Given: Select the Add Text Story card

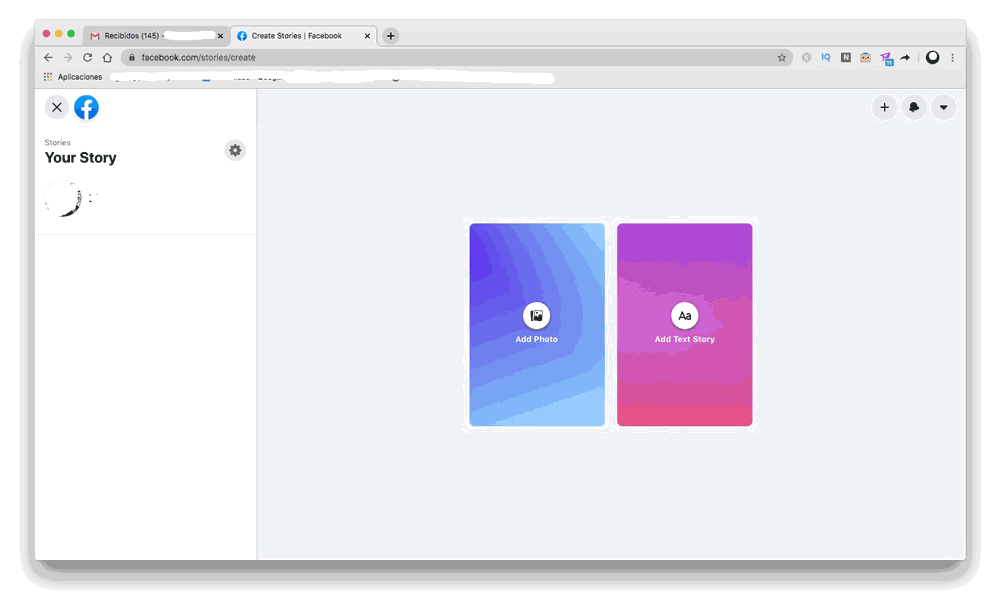Looking at the screenshot, I should click(684, 325).
